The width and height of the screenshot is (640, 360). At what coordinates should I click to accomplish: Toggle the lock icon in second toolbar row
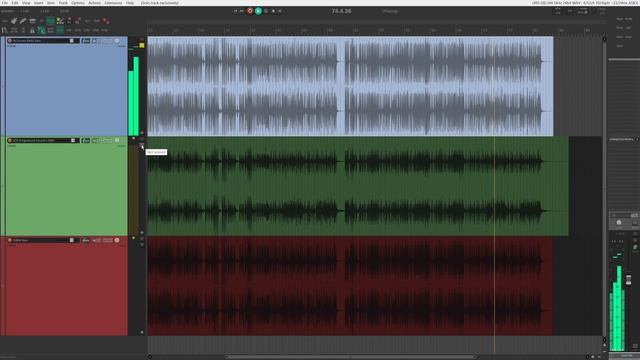(x=32, y=30)
